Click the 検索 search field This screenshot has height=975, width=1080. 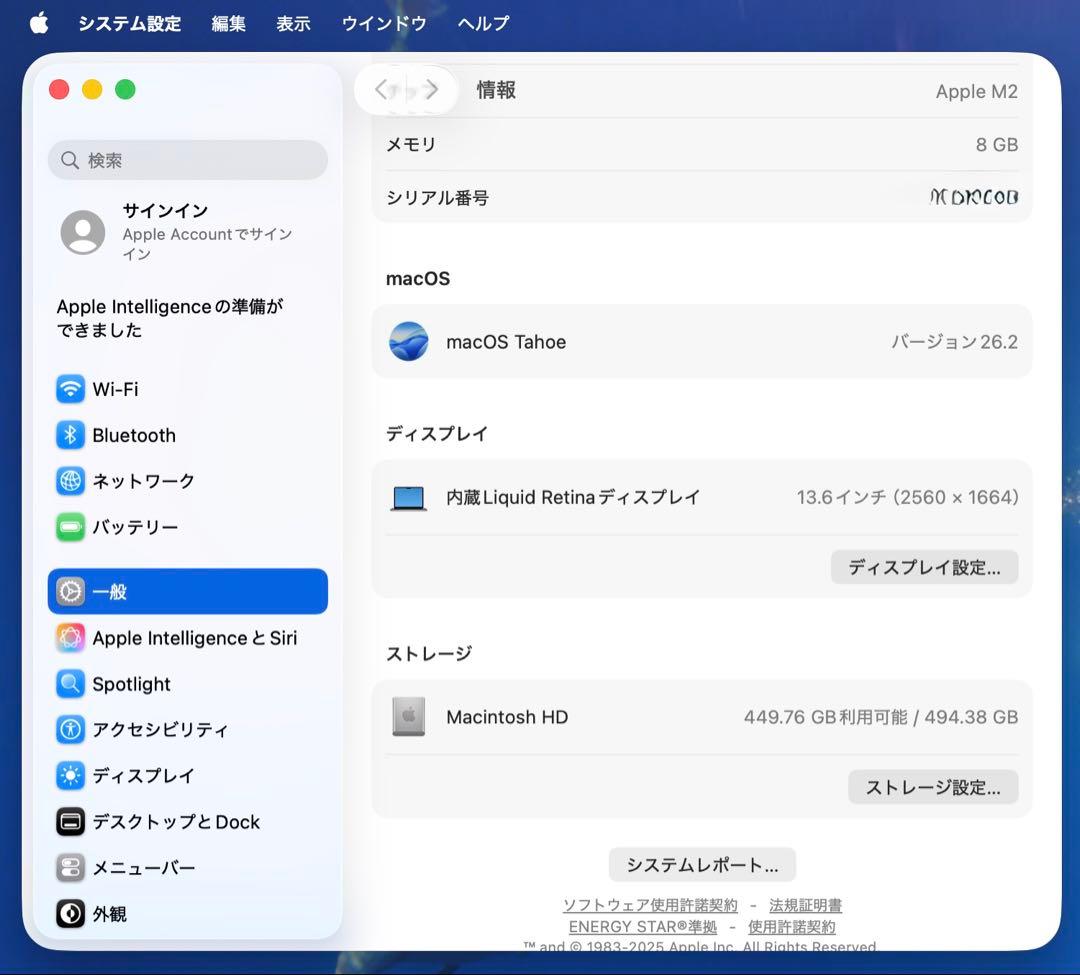pos(187,160)
